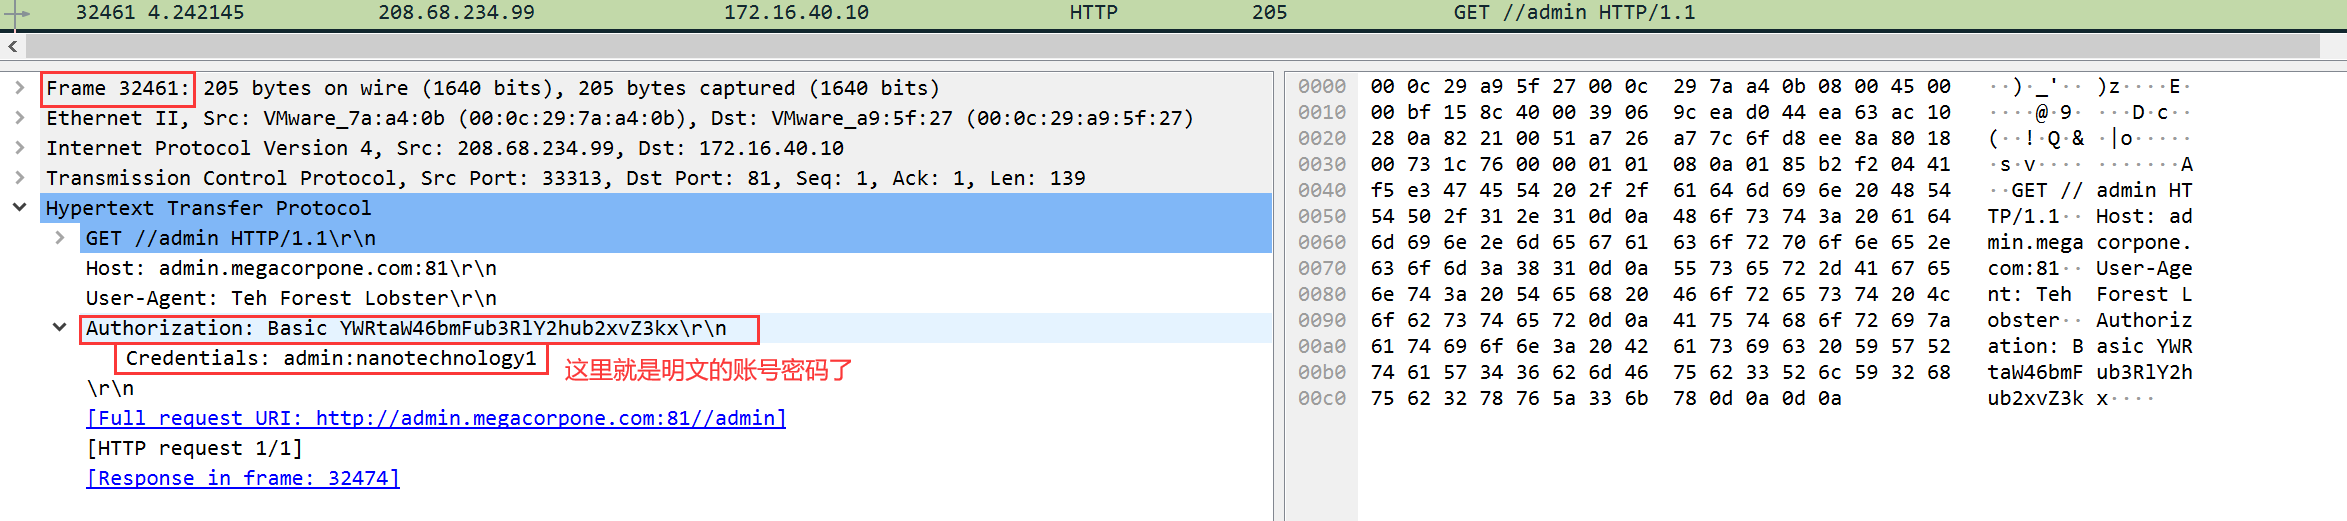Open the Full request URI link
Viewport: 2347px width, 521px height.
click(x=436, y=418)
